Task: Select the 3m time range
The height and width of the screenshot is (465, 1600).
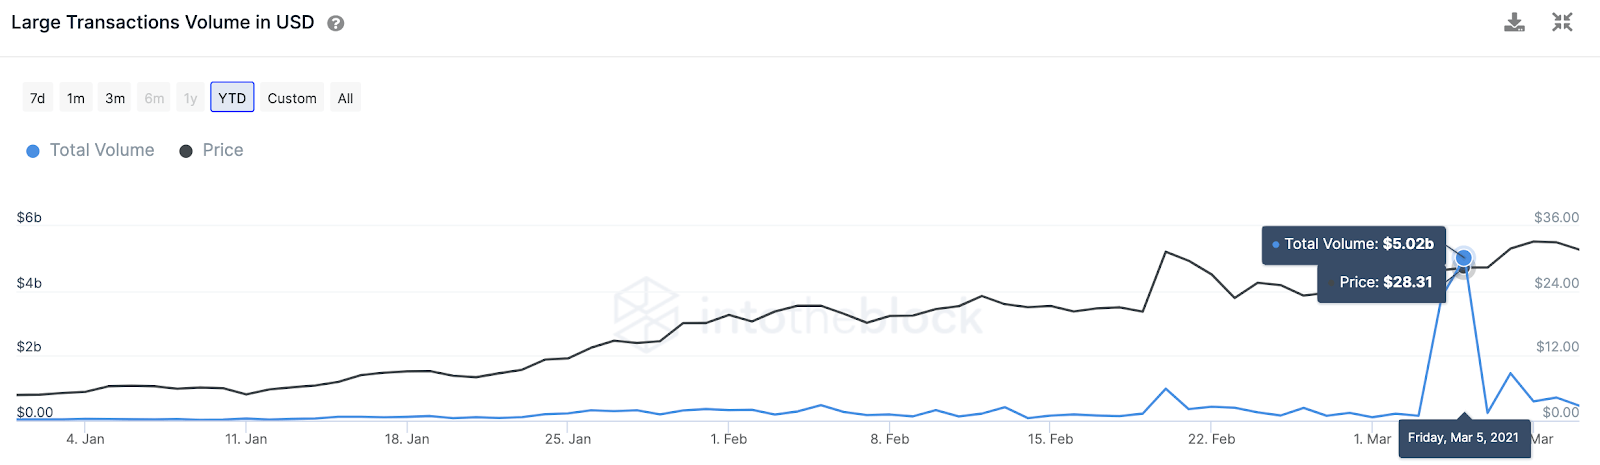Action: click(x=115, y=98)
